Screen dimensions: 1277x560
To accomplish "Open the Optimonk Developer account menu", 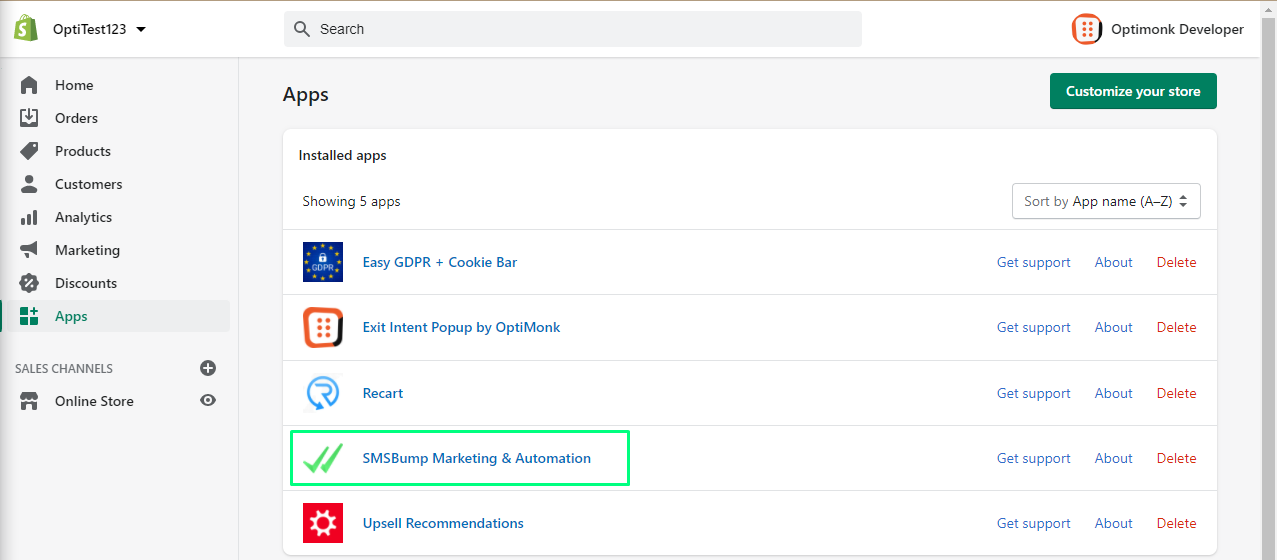I will (1158, 29).
